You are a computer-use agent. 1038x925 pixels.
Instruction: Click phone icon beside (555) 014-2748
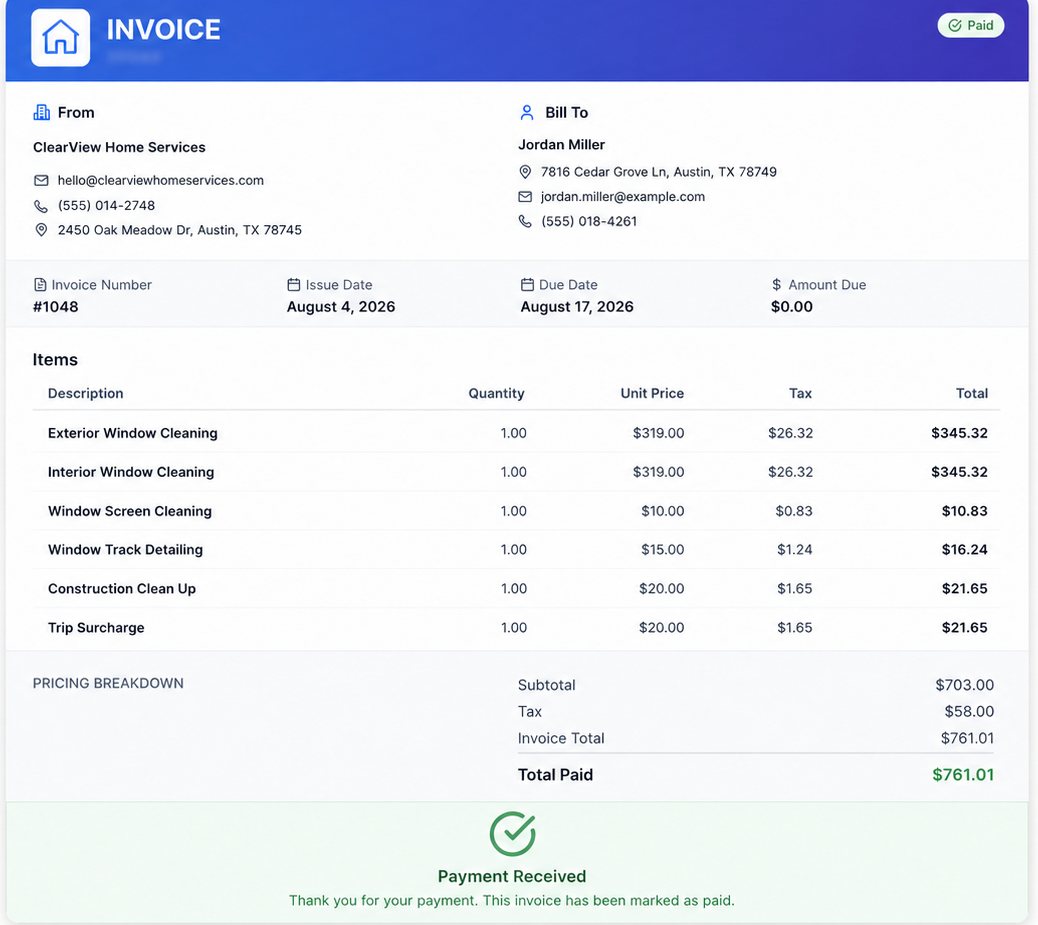tap(41, 206)
